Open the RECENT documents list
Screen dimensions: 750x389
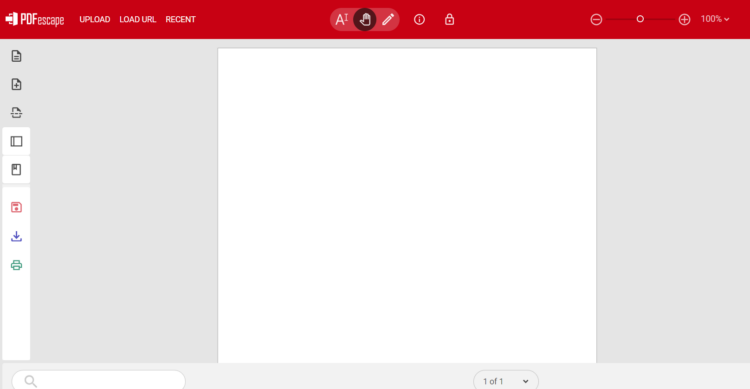click(x=180, y=20)
